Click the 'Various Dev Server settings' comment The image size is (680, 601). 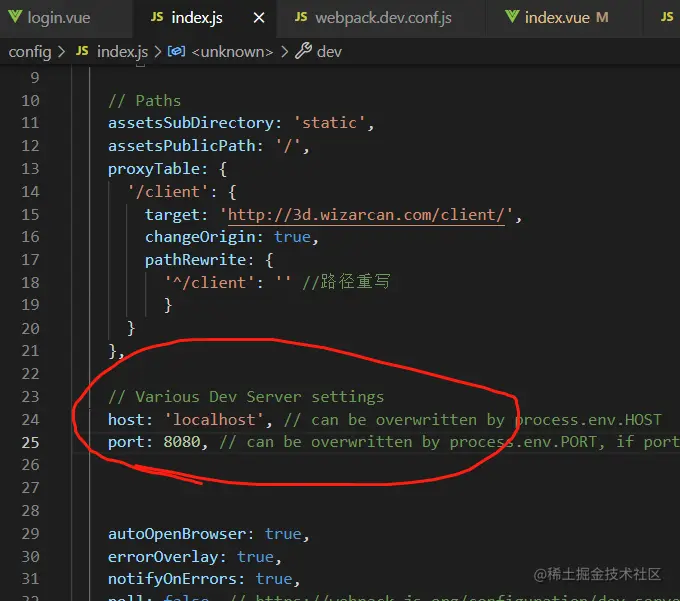point(246,397)
